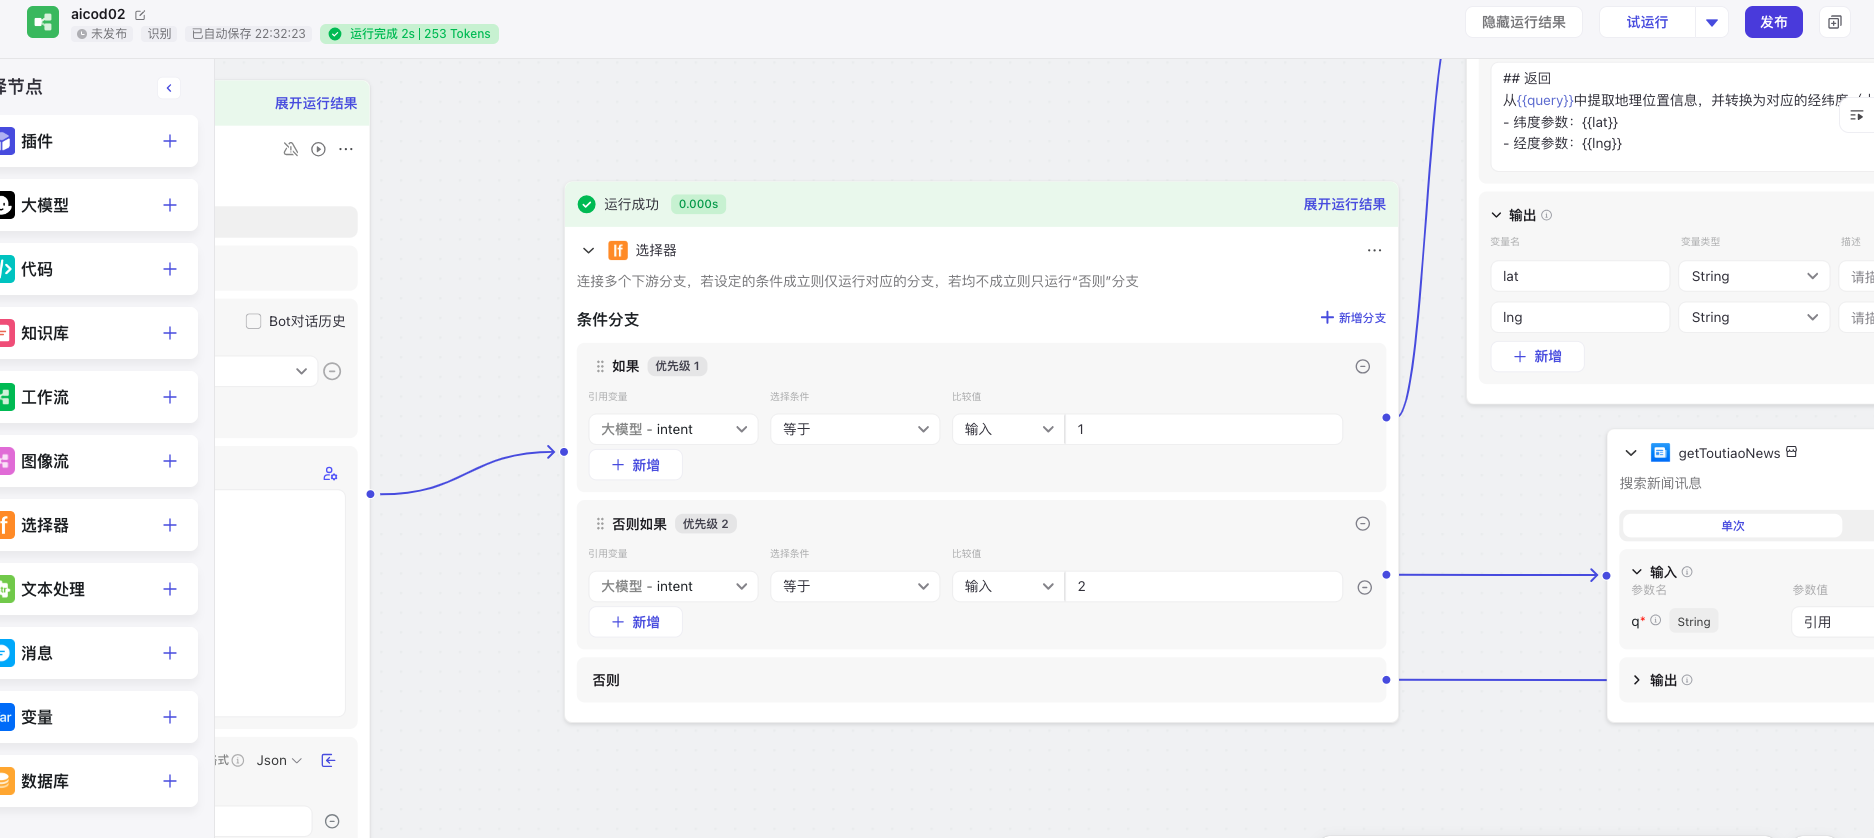The width and height of the screenshot is (1874, 838).
Task: Toggle the Bot对话历史 checkbox
Action: [x=253, y=321]
